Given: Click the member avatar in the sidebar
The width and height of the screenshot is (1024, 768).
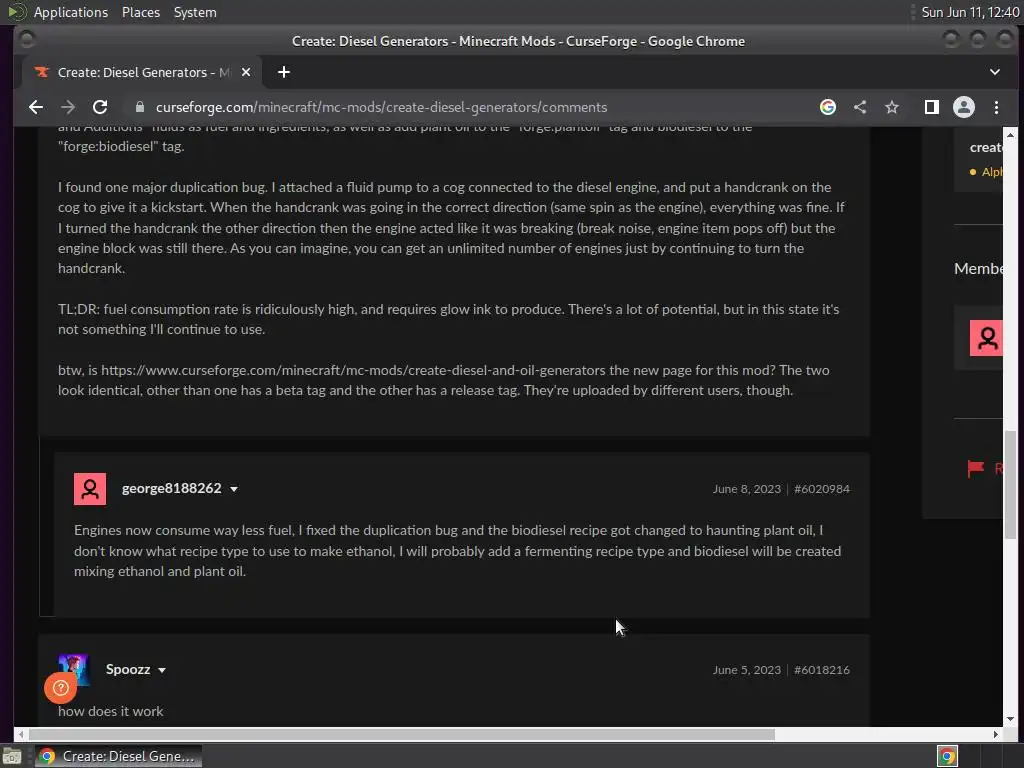Looking at the screenshot, I should [986, 338].
